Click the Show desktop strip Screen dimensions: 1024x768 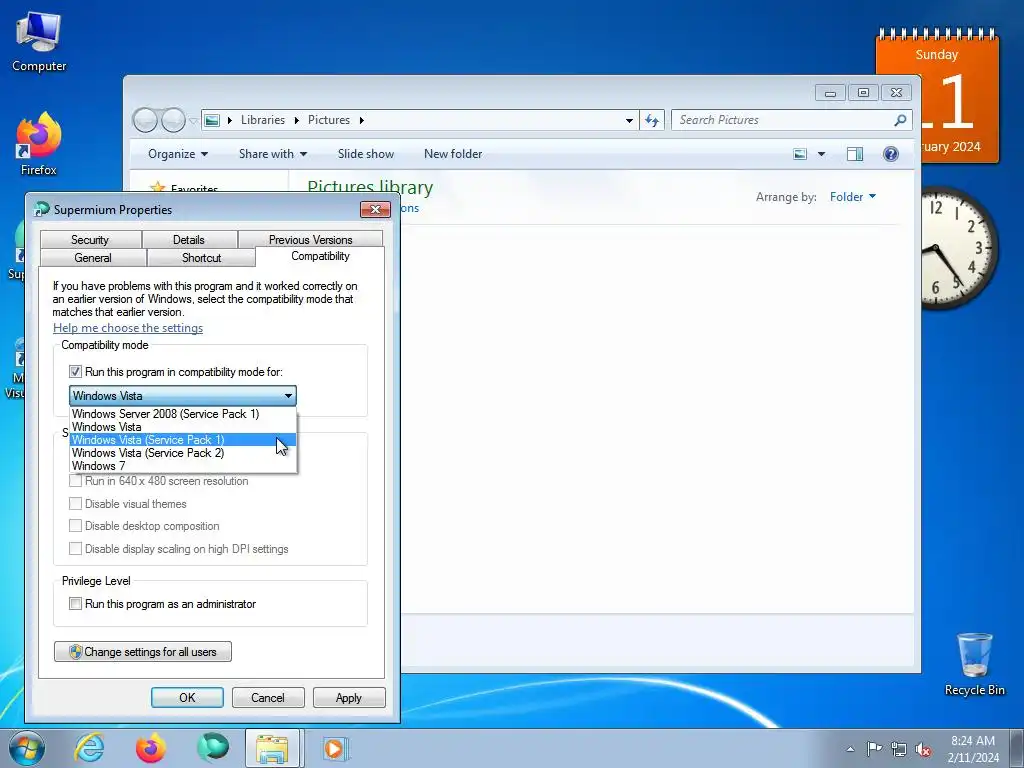pos(1017,748)
